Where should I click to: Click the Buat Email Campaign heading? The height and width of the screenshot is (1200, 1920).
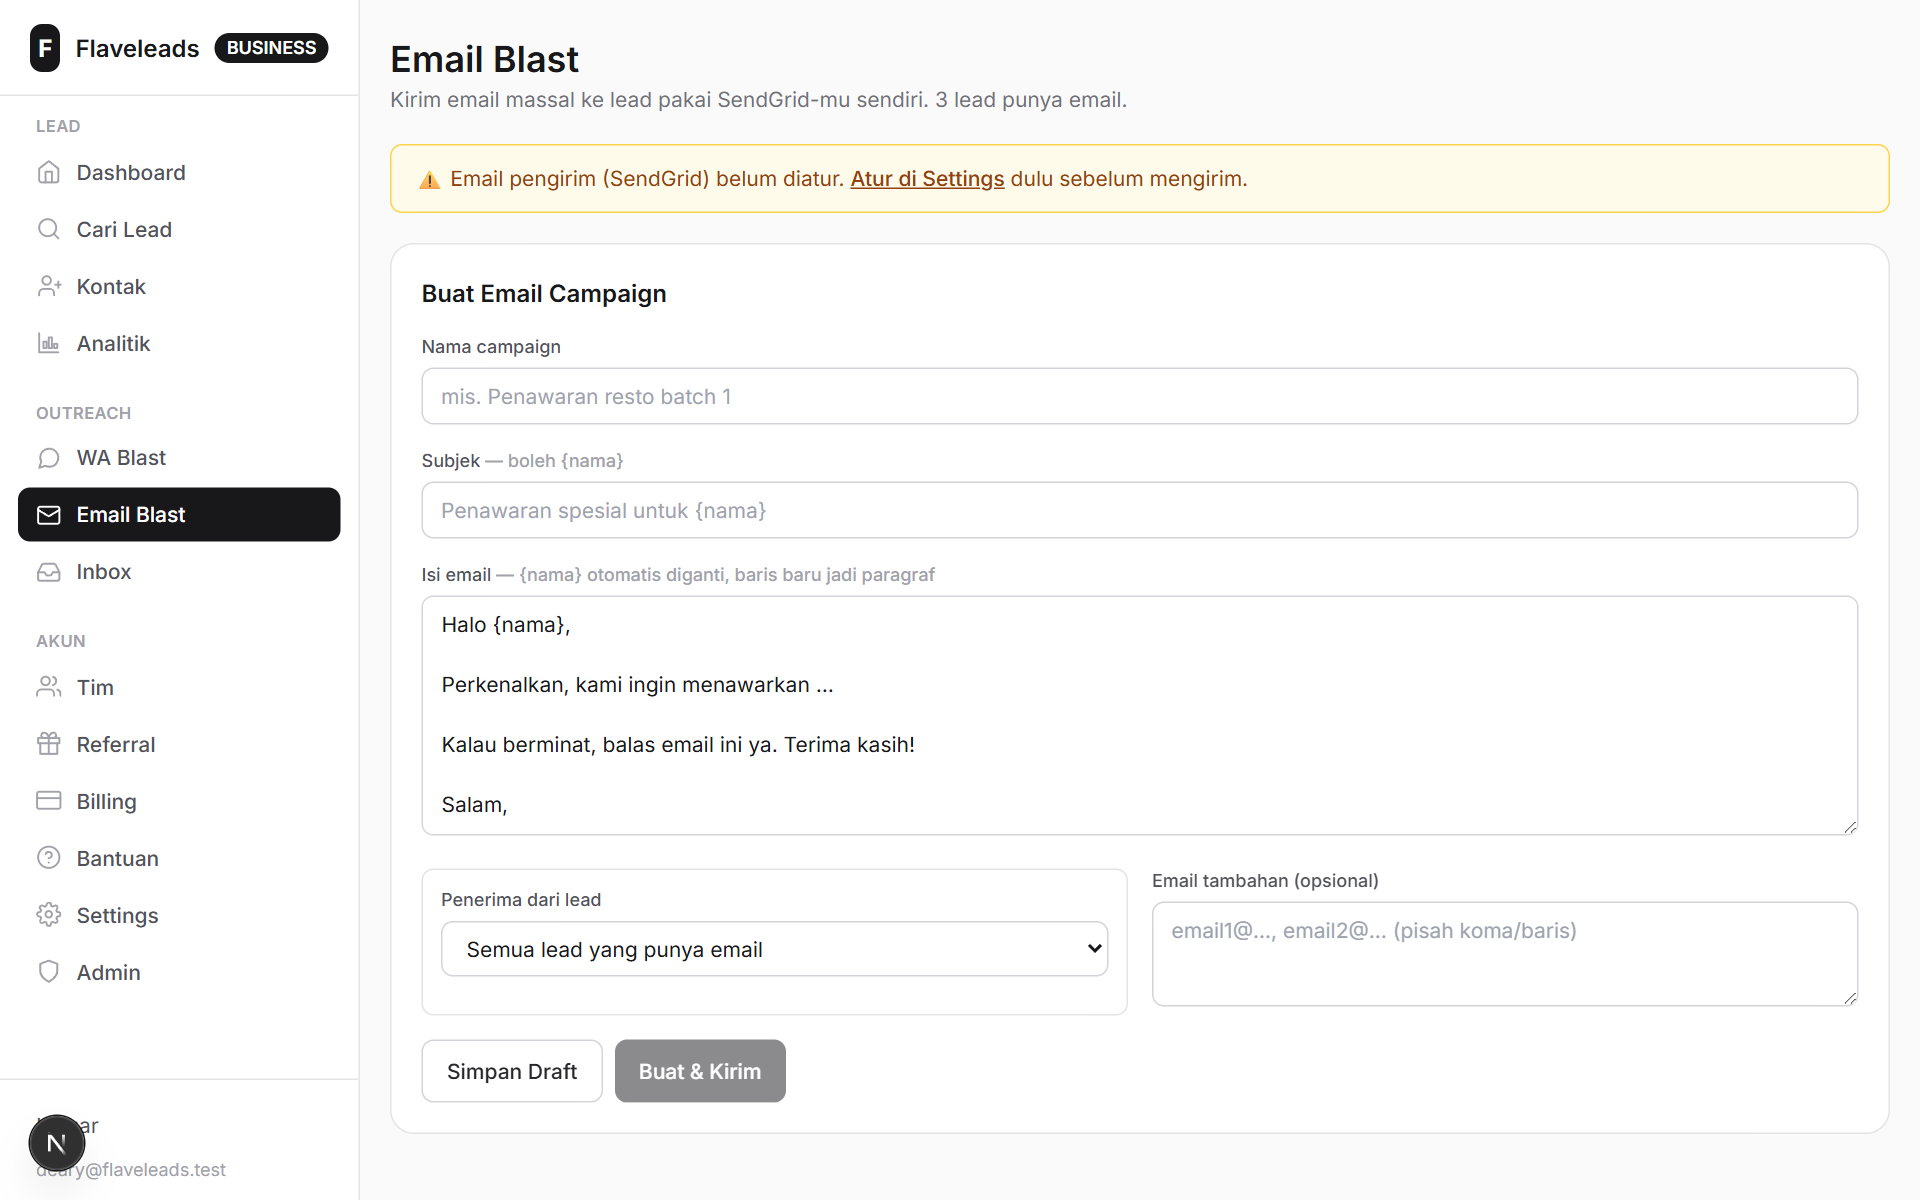tap(544, 293)
